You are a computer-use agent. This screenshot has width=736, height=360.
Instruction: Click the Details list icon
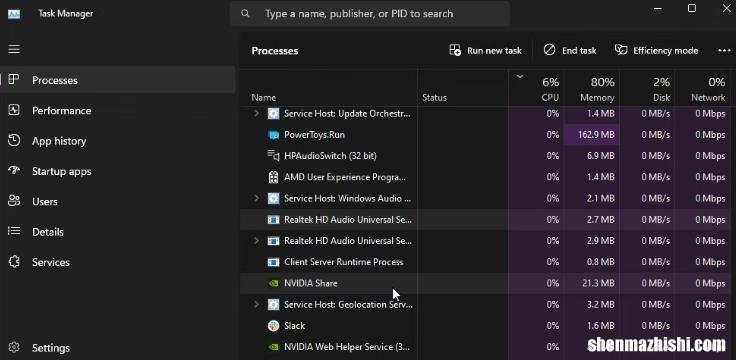tap(14, 231)
